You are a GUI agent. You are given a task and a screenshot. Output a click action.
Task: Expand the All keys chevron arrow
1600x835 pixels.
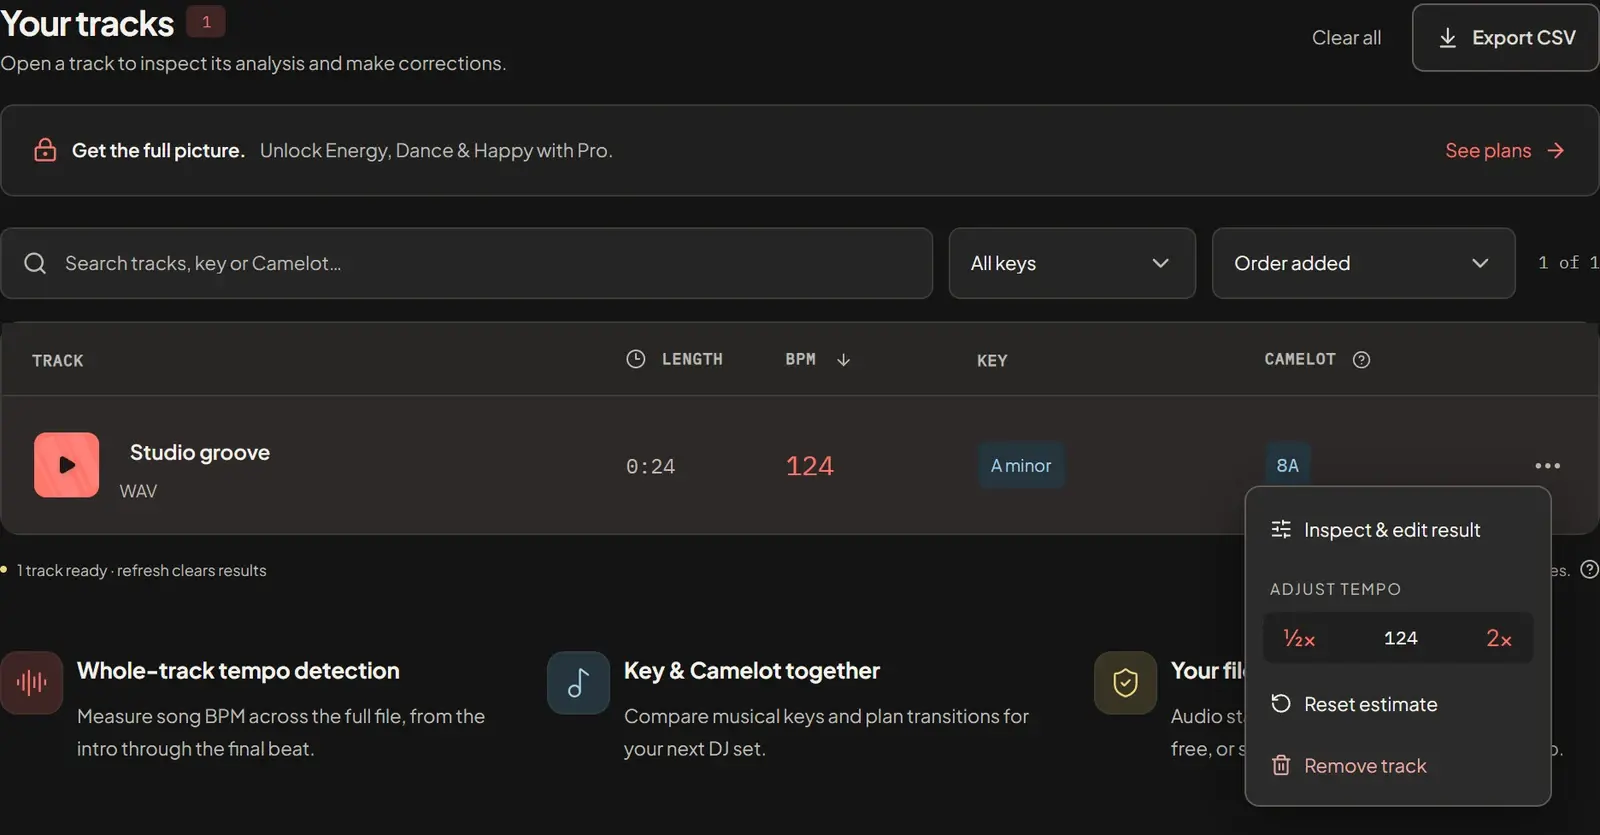pos(1160,263)
